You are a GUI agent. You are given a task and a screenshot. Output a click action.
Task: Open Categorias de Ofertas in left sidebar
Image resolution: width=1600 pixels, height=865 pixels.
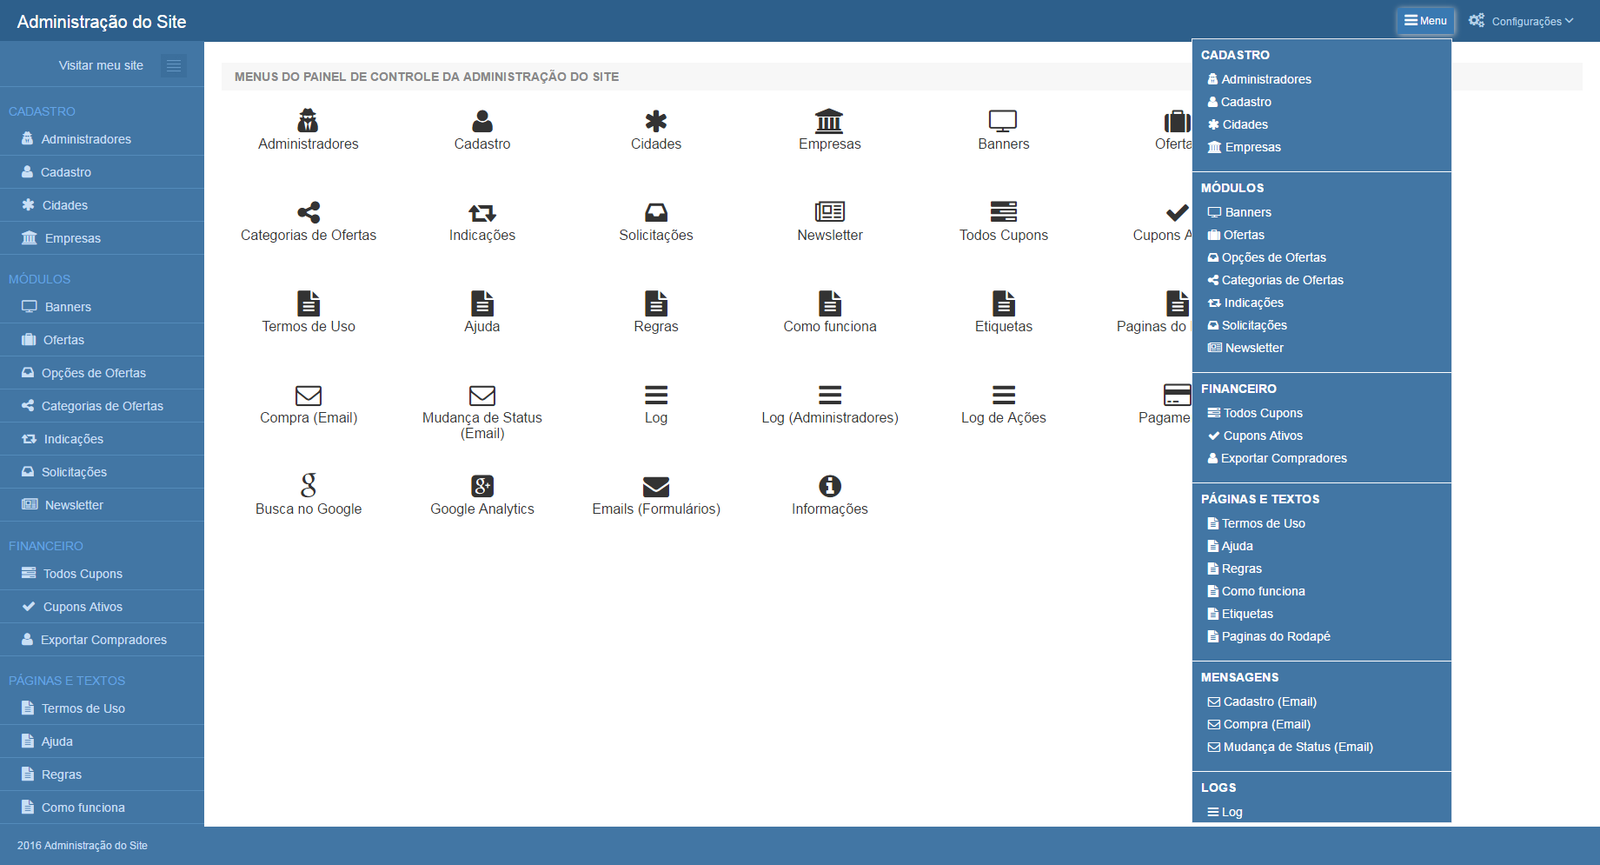[102, 406]
